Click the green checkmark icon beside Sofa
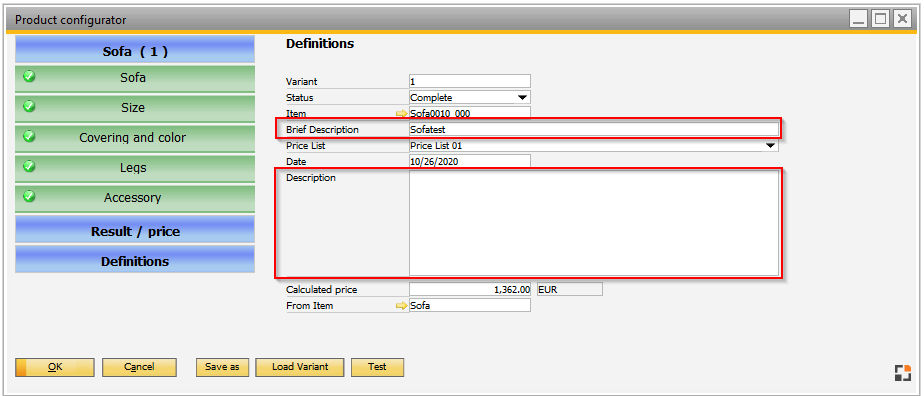Image resolution: width=924 pixels, height=396 pixels. point(29,77)
